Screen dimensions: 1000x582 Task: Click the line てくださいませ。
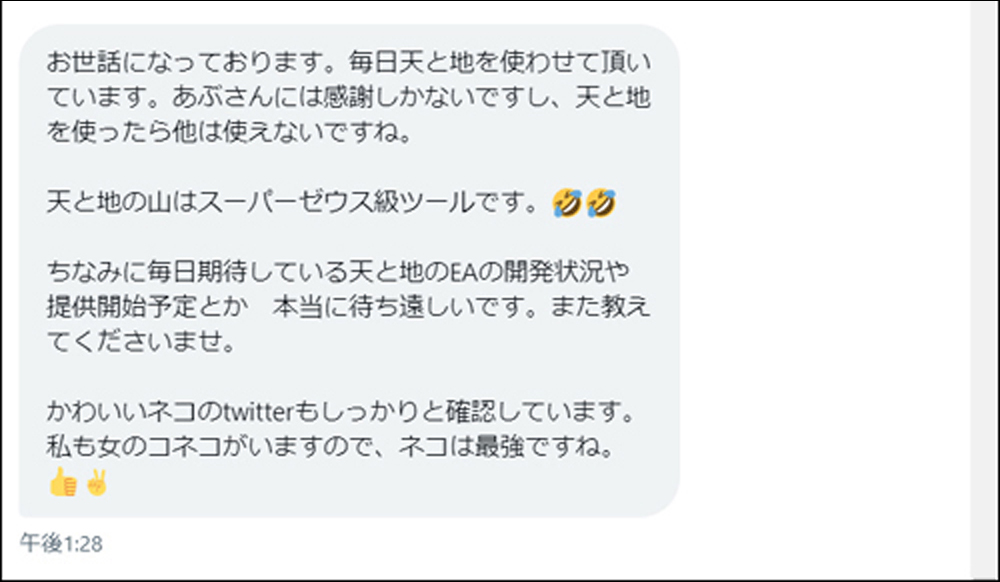coord(142,342)
